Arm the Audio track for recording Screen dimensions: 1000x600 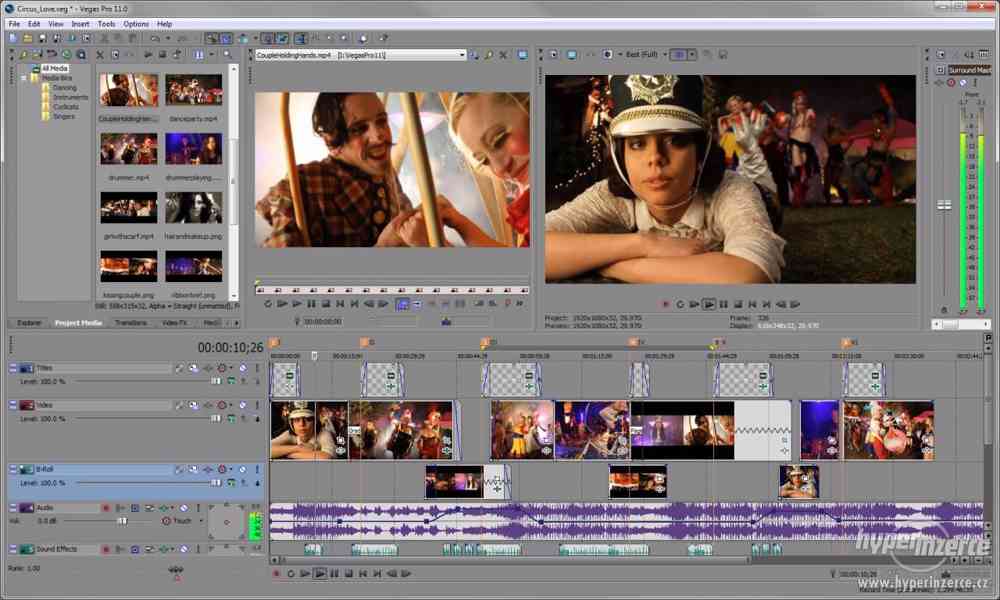click(x=106, y=507)
